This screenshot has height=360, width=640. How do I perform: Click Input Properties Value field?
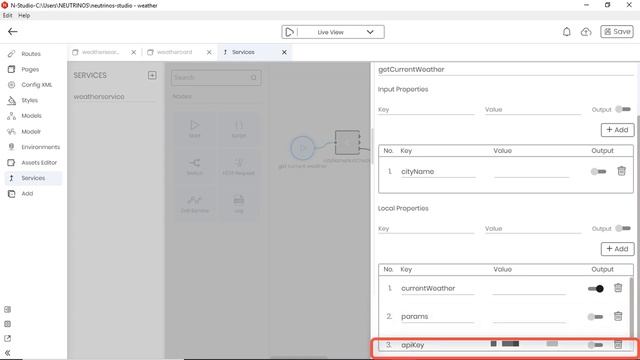tap(533, 109)
